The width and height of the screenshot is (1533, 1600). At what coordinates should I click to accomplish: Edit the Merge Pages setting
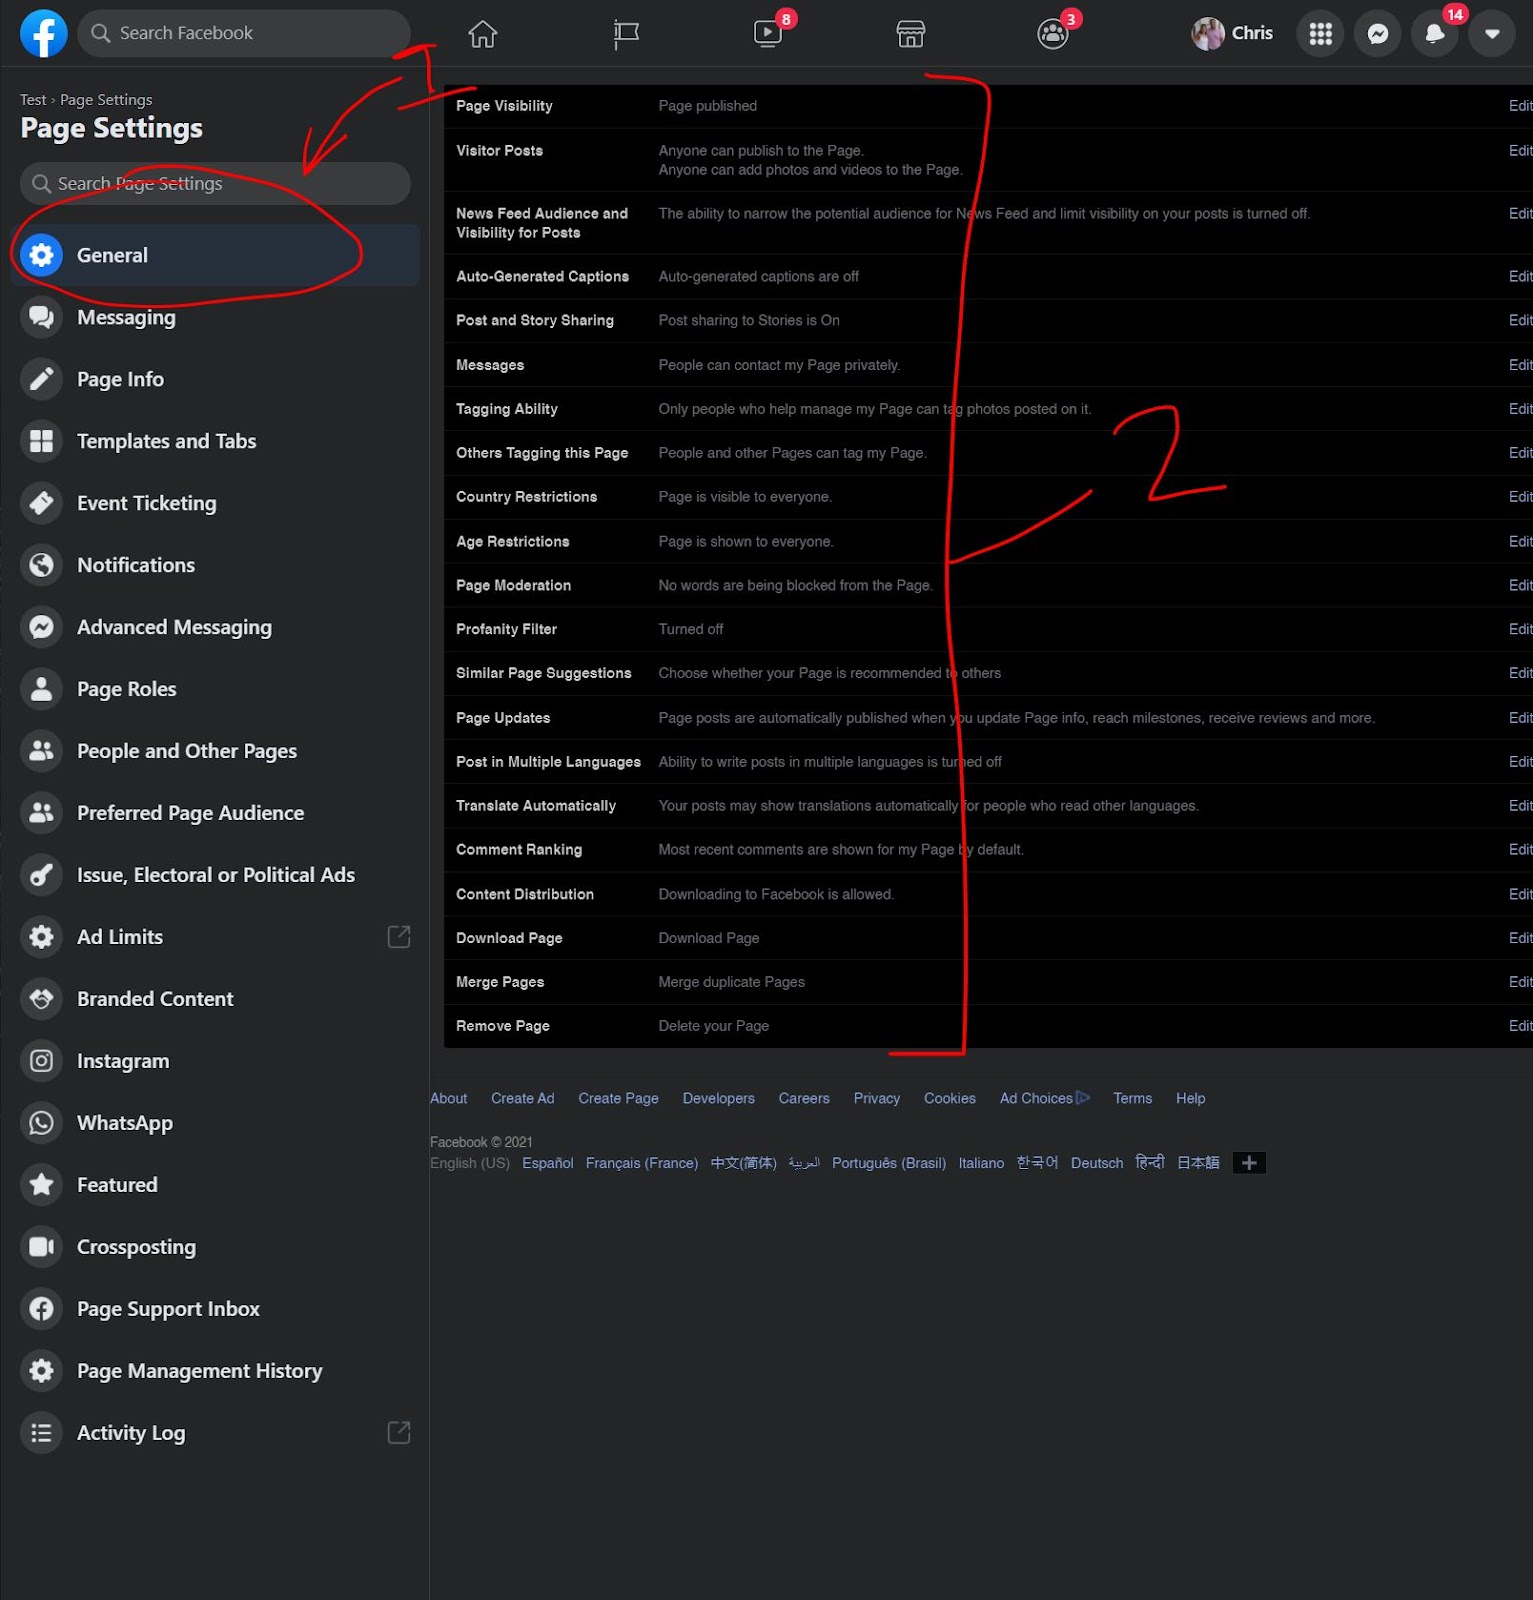(x=1520, y=982)
